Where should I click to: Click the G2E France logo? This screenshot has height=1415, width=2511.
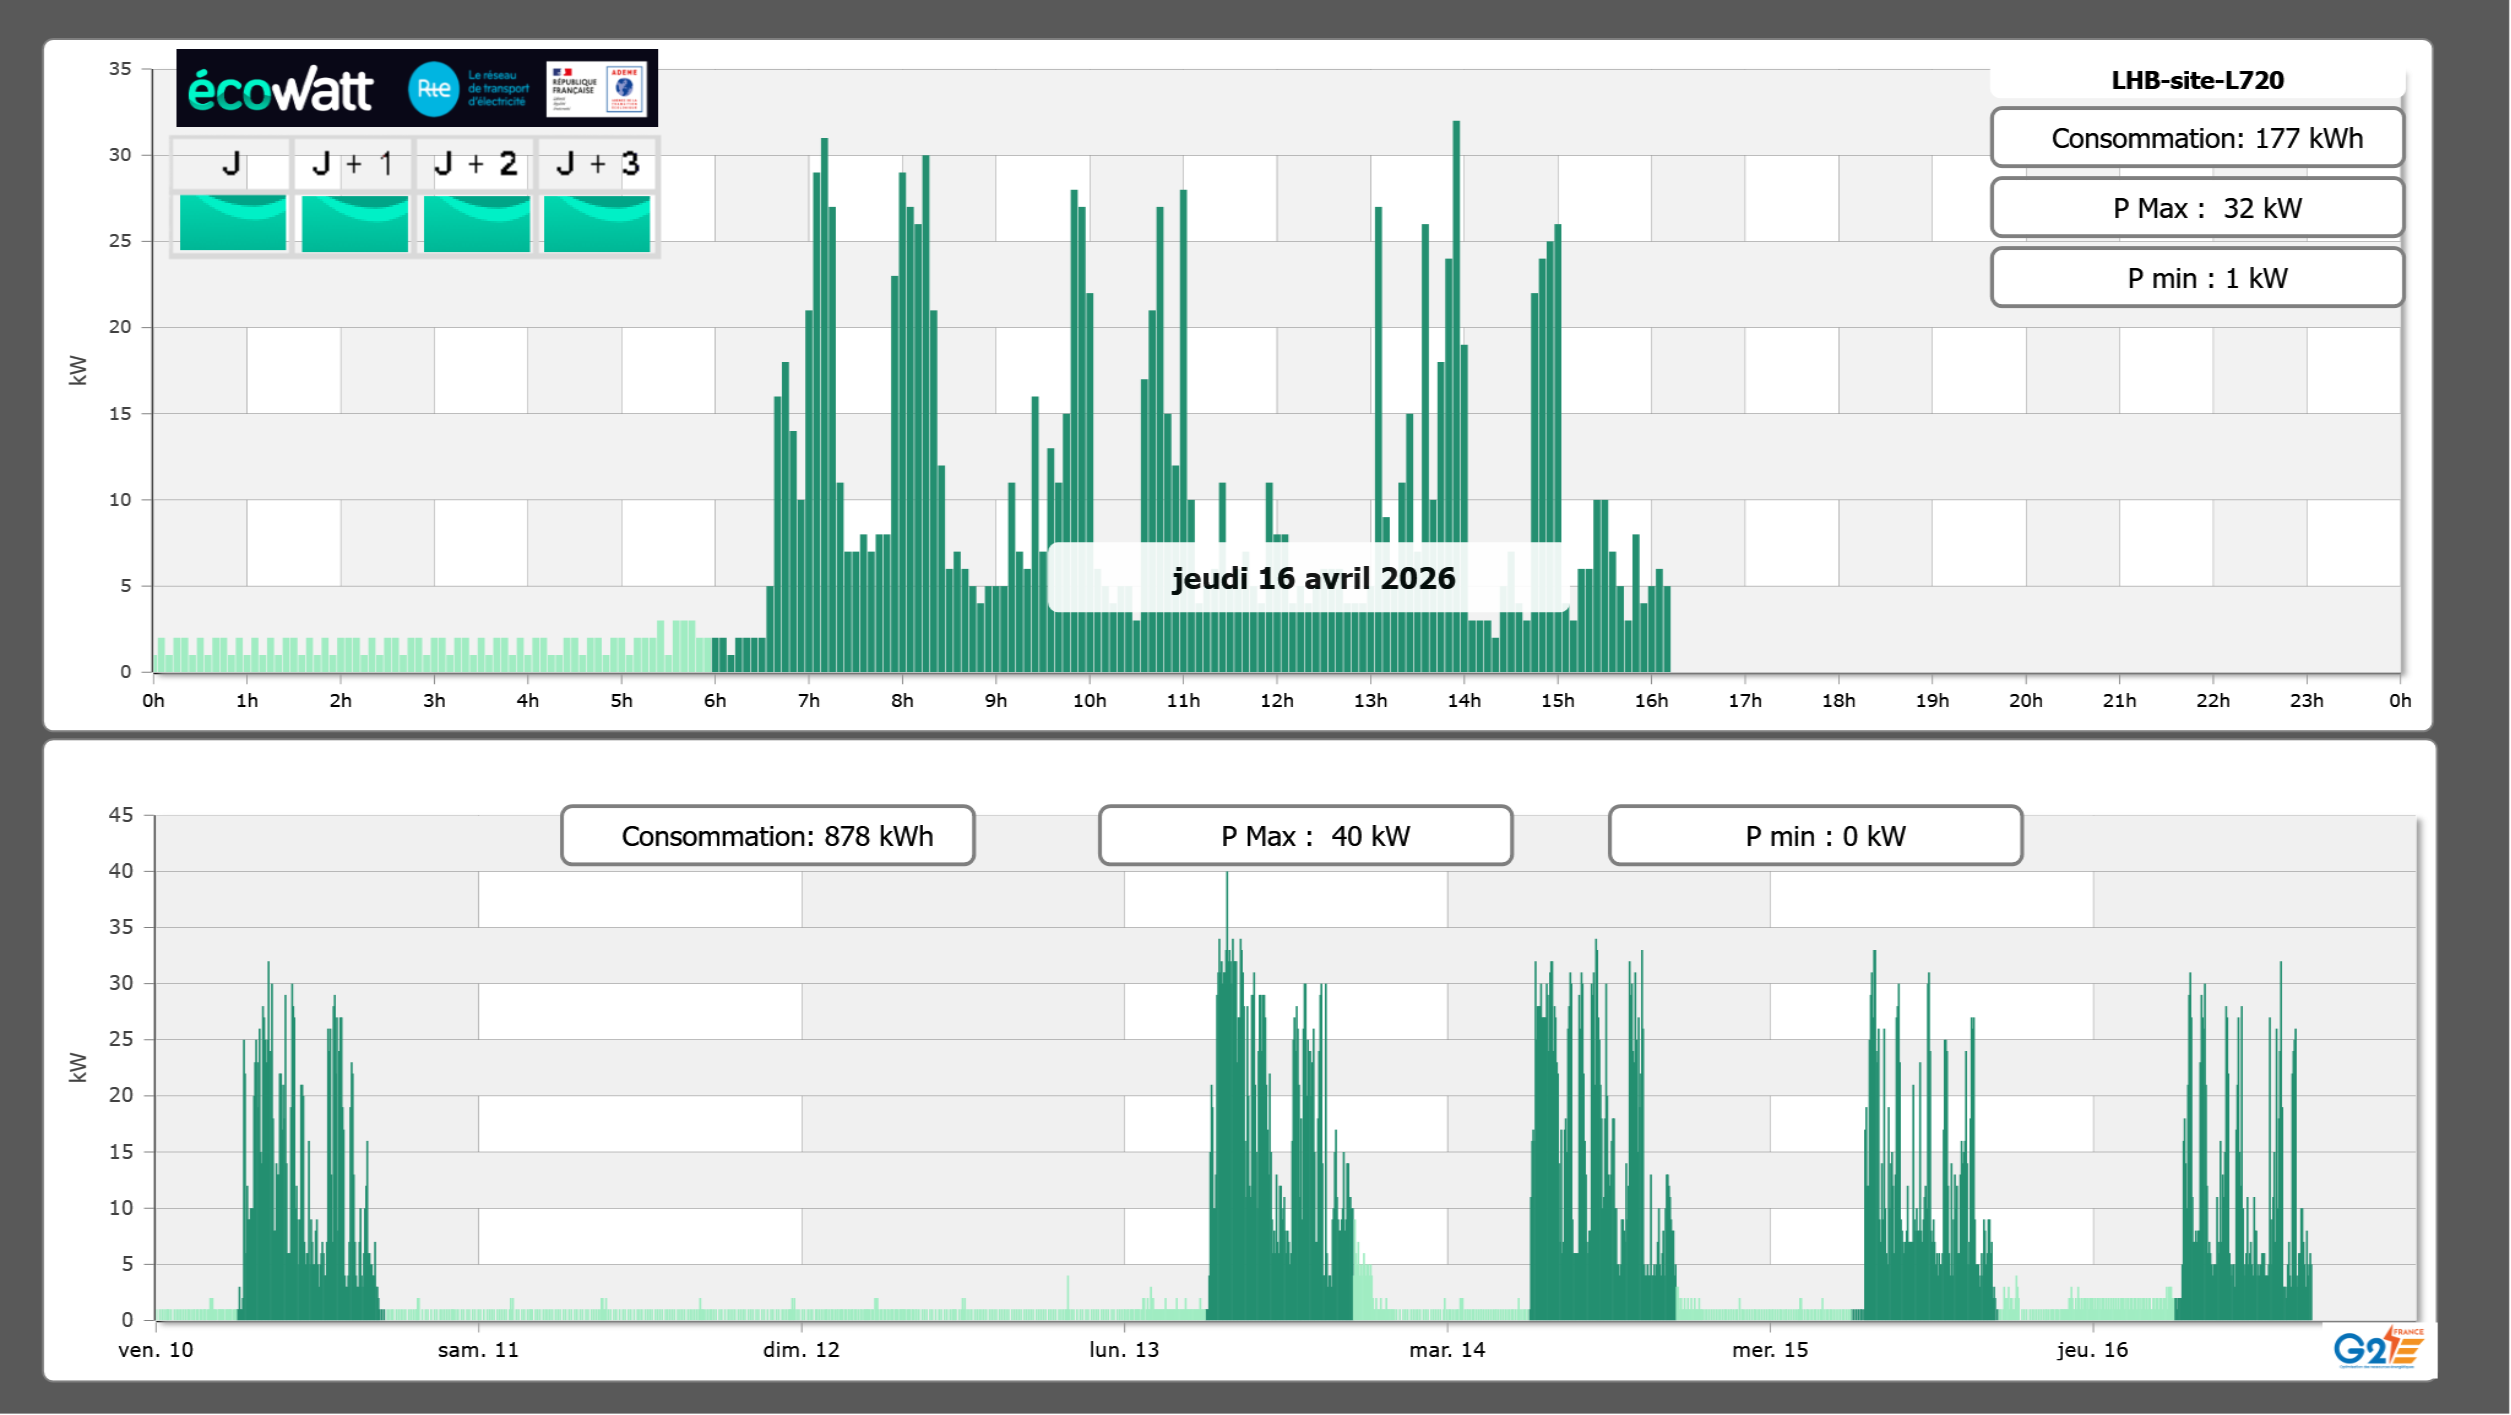click(x=2377, y=1348)
